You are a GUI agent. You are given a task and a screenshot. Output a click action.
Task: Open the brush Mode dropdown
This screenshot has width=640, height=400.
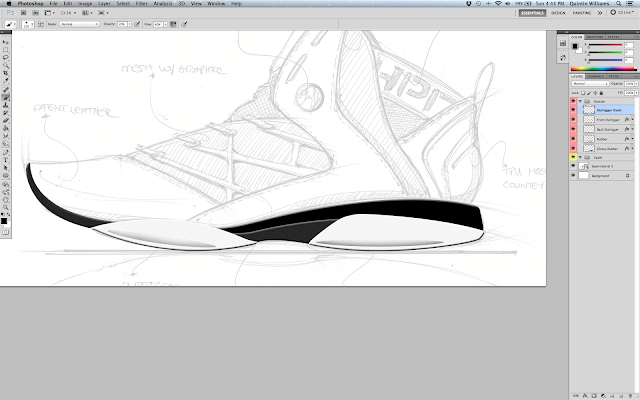(x=80, y=24)
